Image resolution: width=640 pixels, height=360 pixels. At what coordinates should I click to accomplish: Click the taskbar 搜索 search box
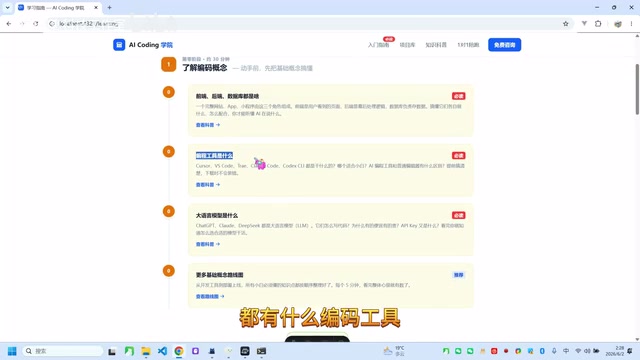pyautogui.click(x=62, y=351)
